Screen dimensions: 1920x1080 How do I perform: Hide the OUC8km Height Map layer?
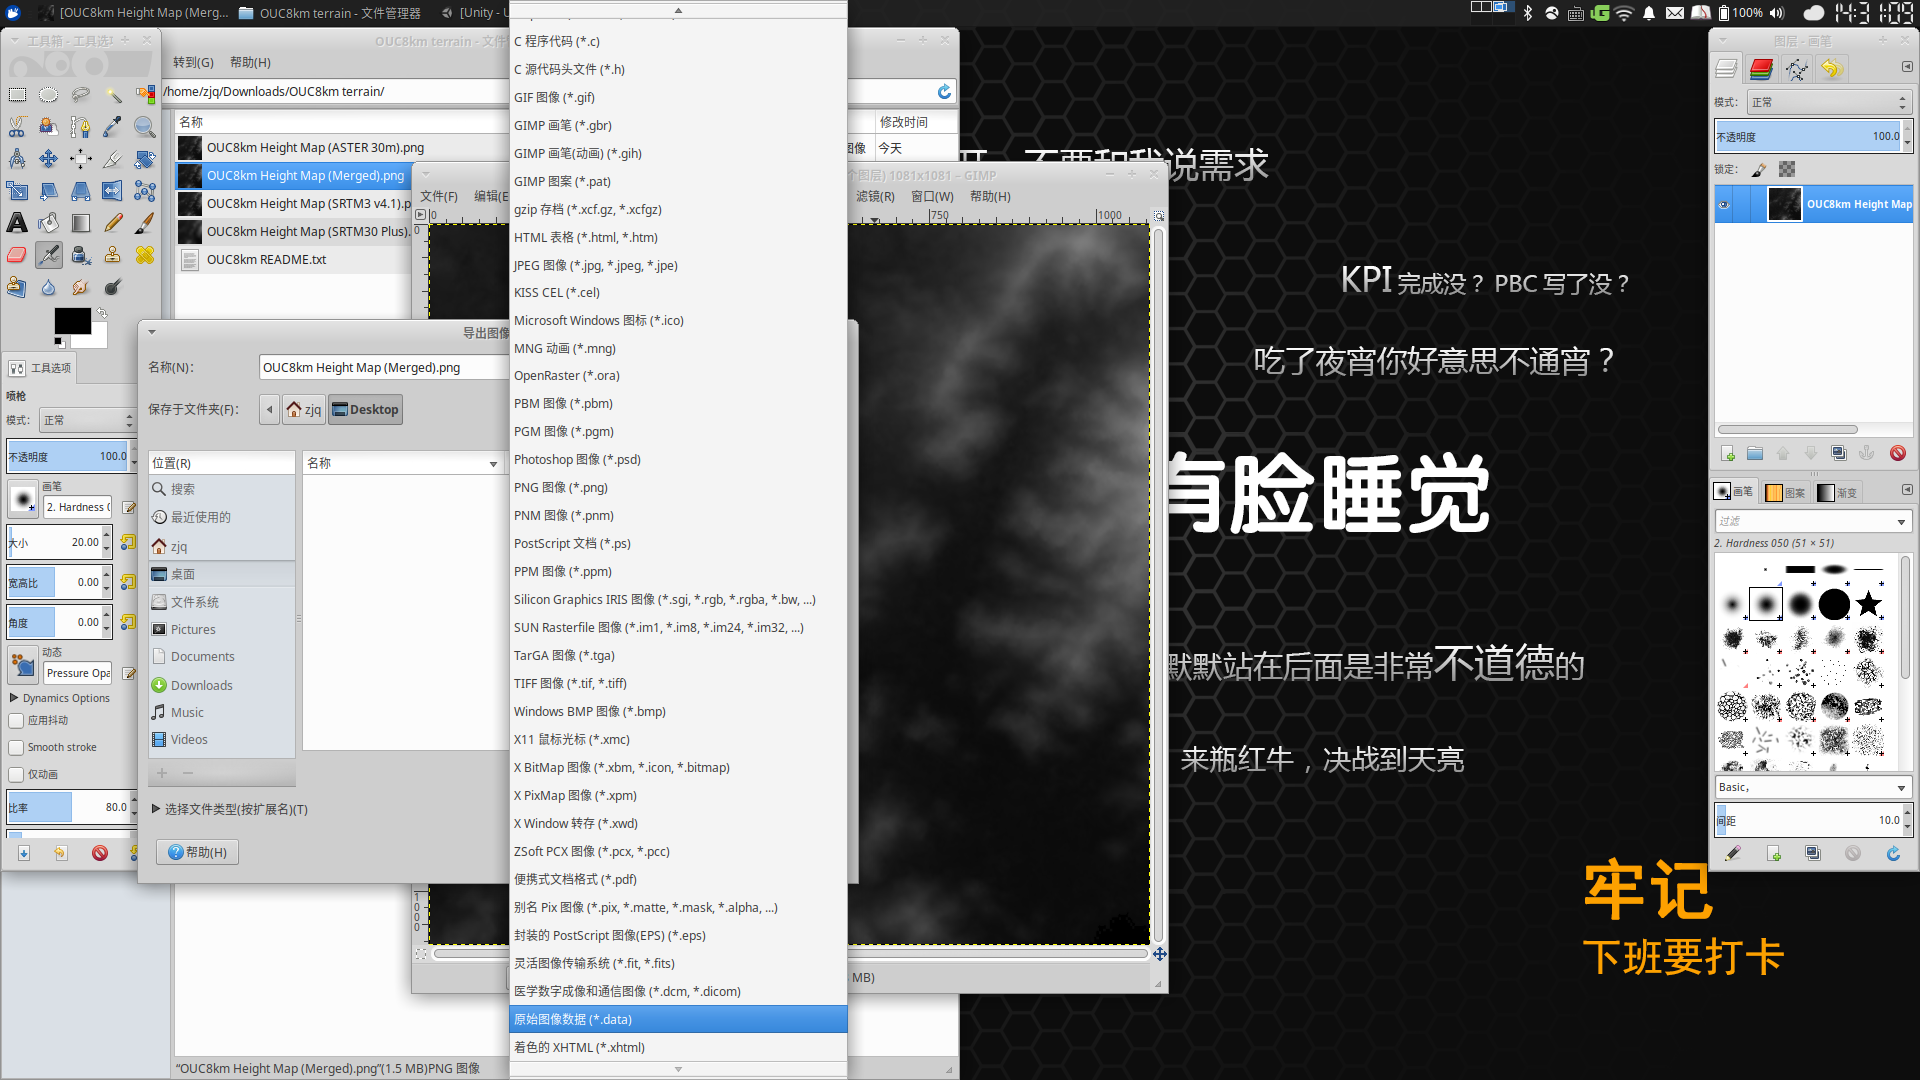click(x=1723, y=204)
